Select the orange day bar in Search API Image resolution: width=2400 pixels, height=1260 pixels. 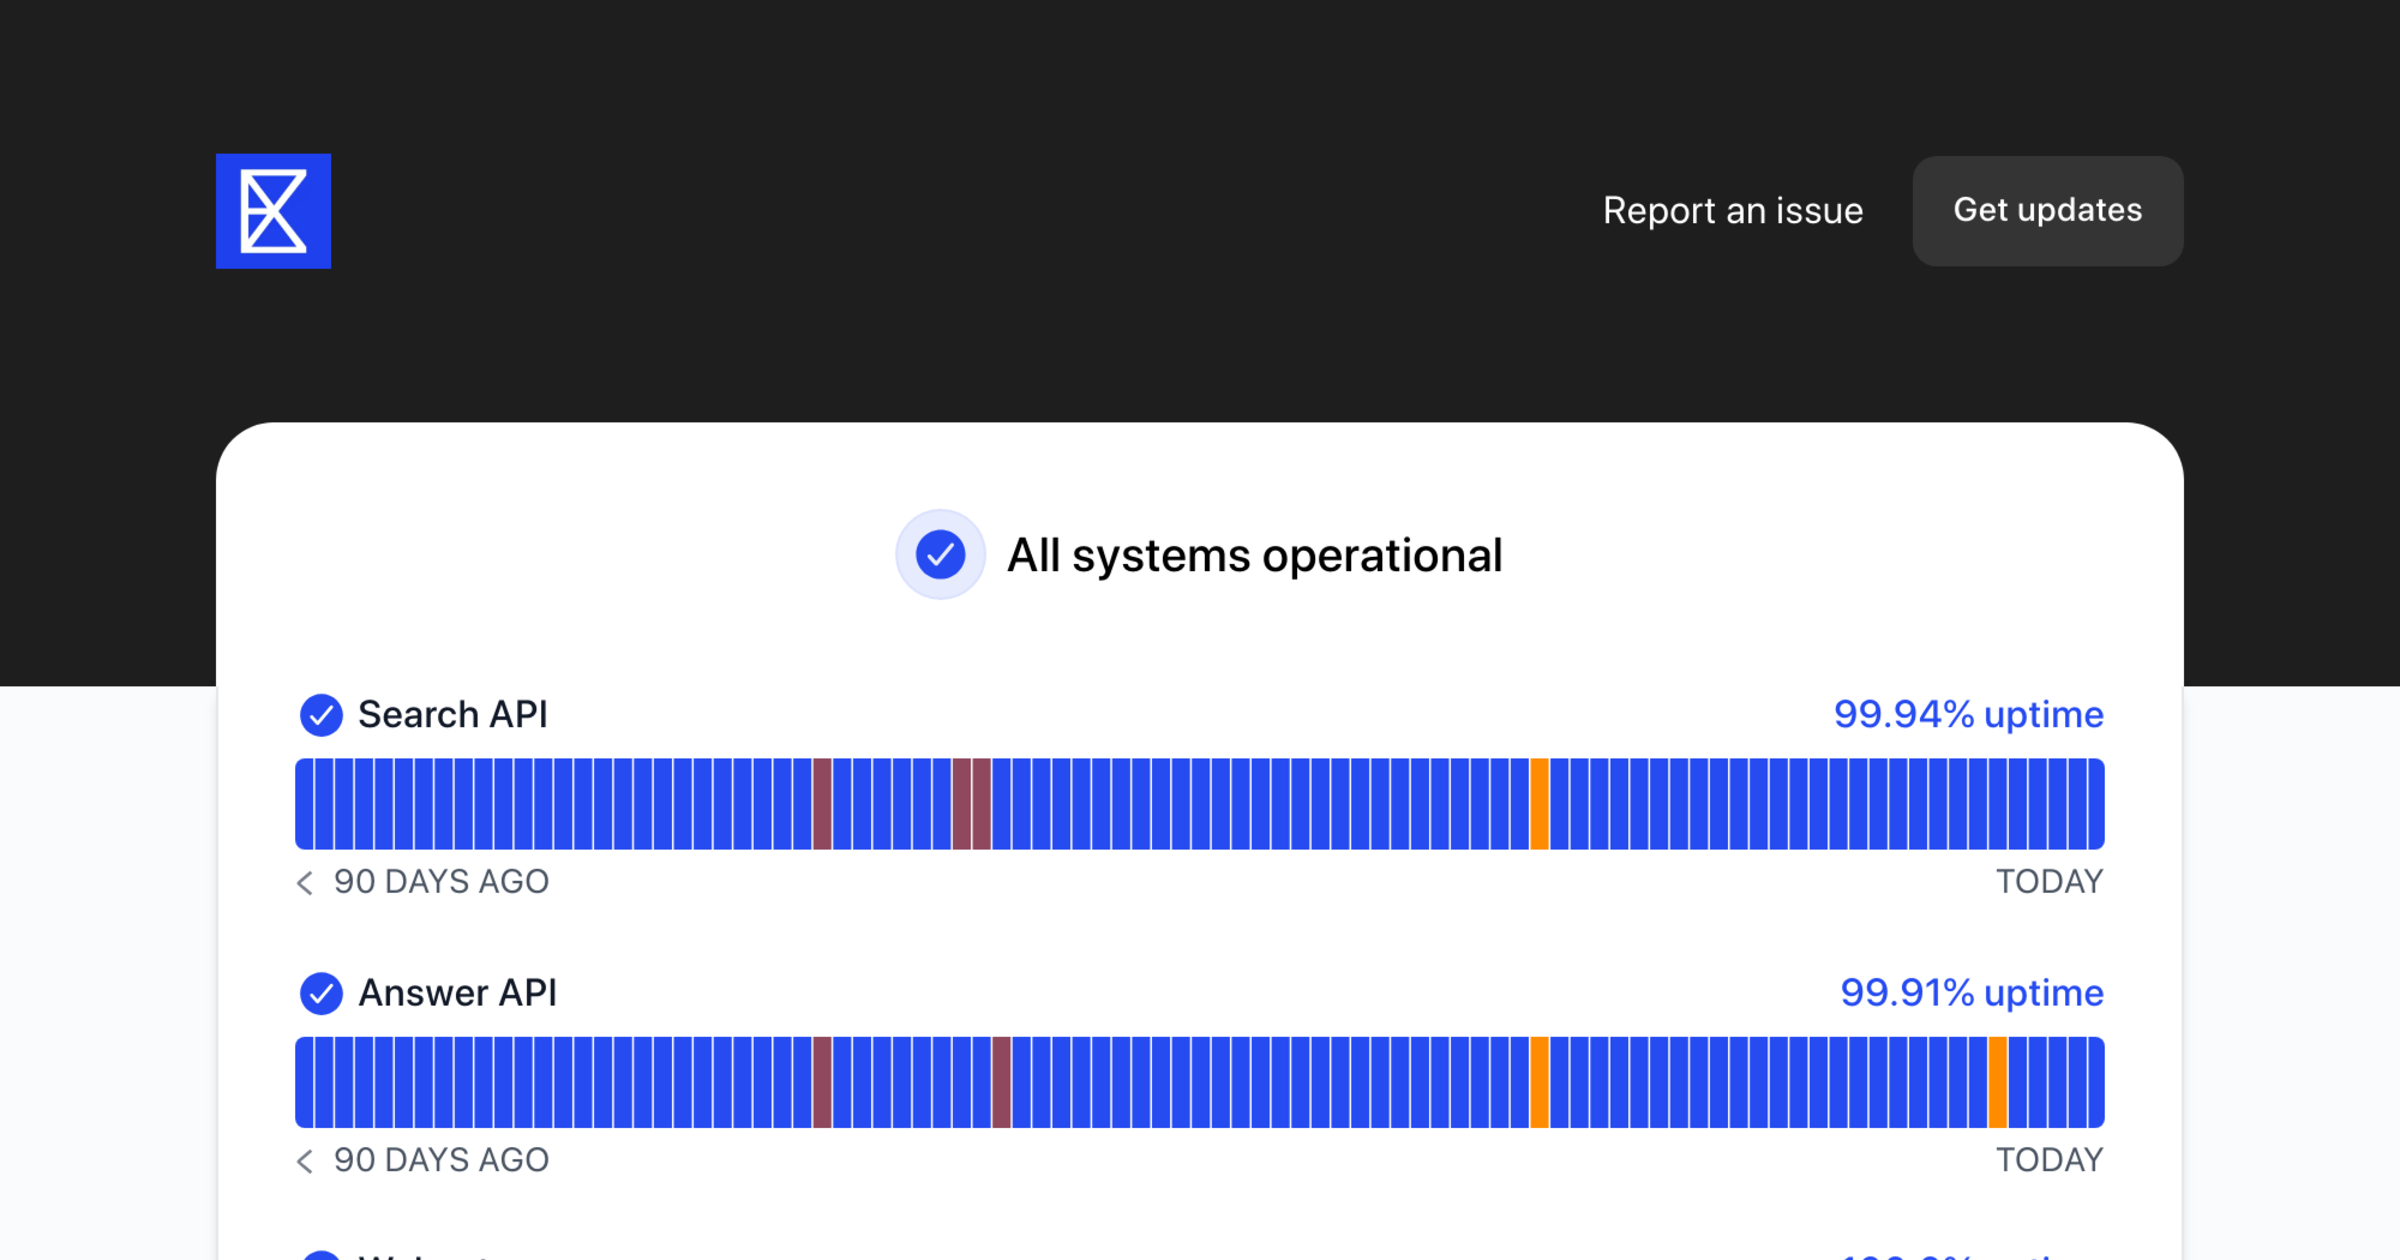point(1540,804)
